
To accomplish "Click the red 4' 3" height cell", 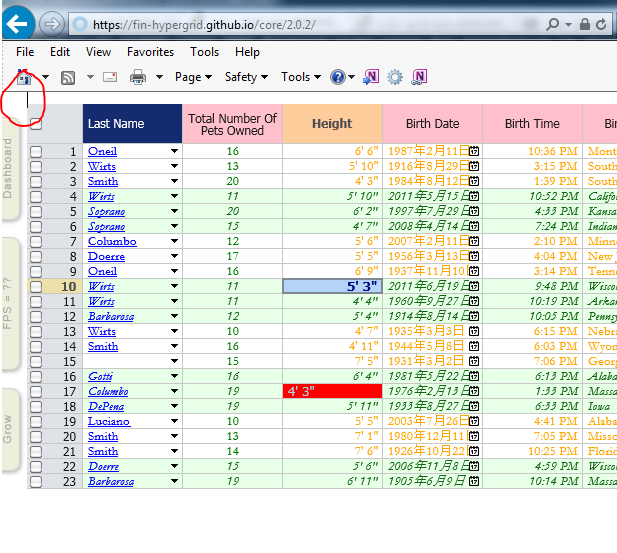I will coord(333,391).
